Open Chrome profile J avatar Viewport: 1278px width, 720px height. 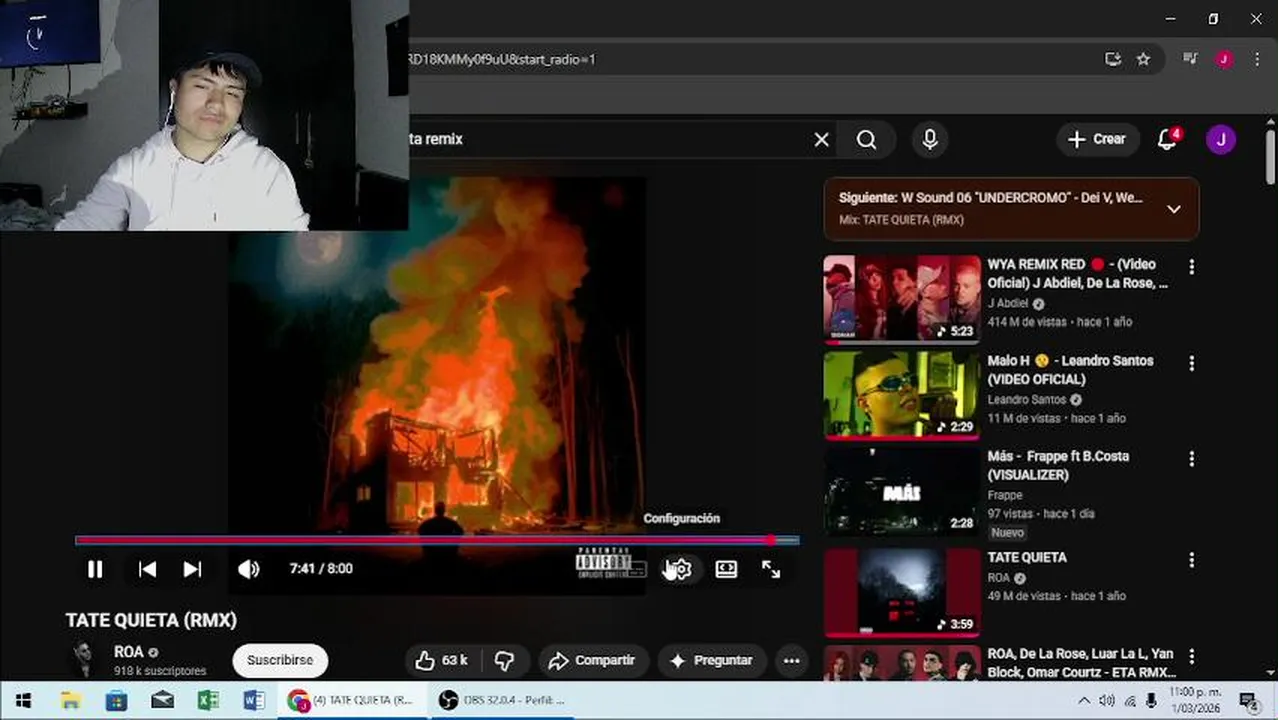(1224, 59)
